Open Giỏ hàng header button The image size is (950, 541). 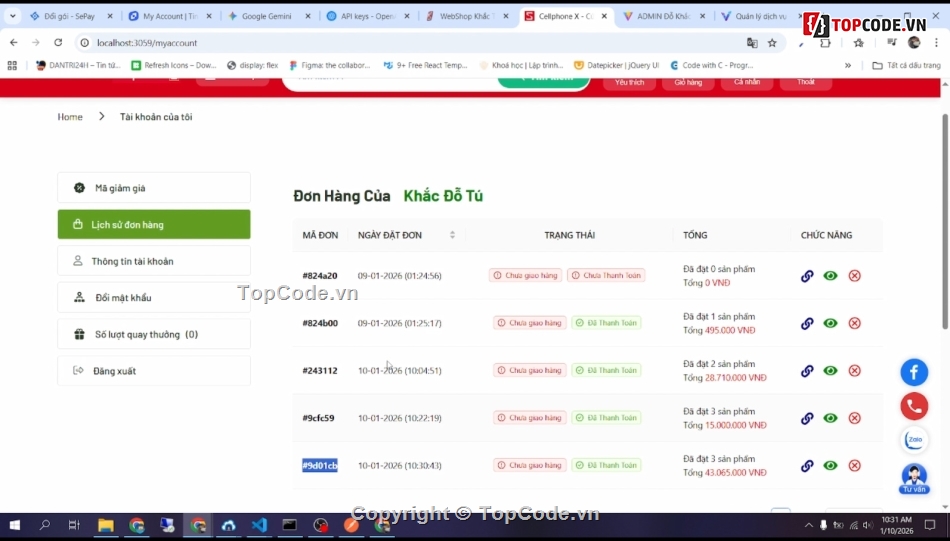[688, 82]
